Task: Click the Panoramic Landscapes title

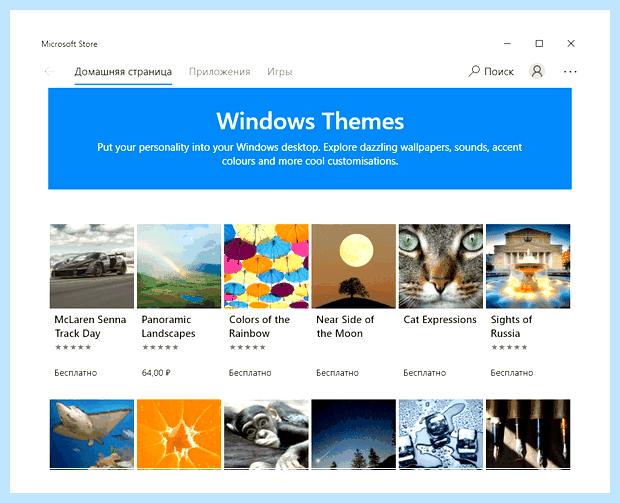Action: [168, 326]
